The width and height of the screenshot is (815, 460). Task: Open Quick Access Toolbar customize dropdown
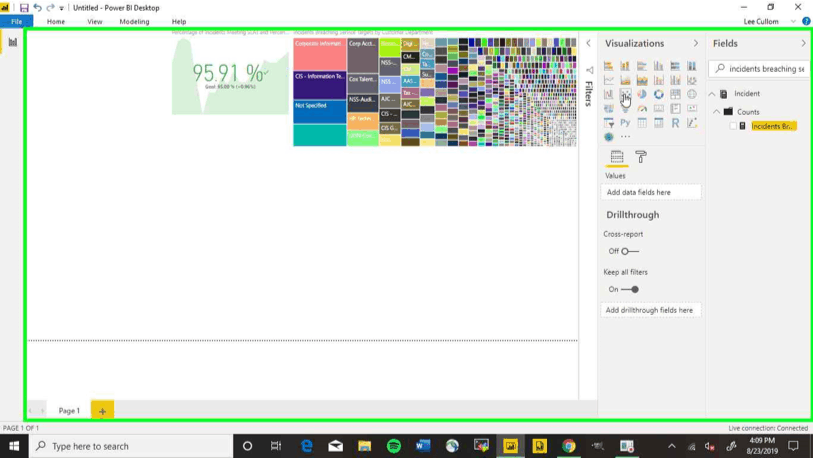click(x=61, y=8)
